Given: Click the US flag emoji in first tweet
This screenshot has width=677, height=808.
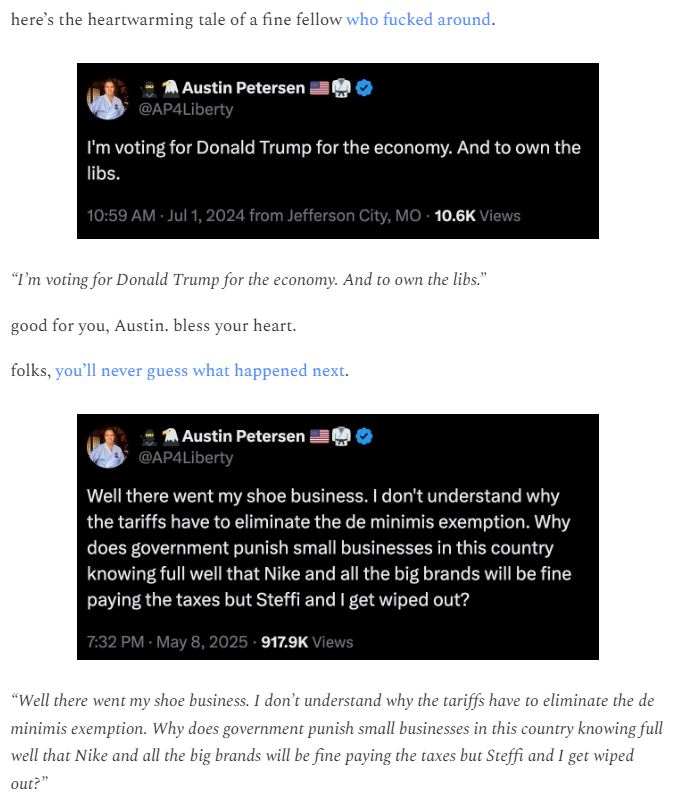Looking at the screenshot, I should (x=319, y=88).
